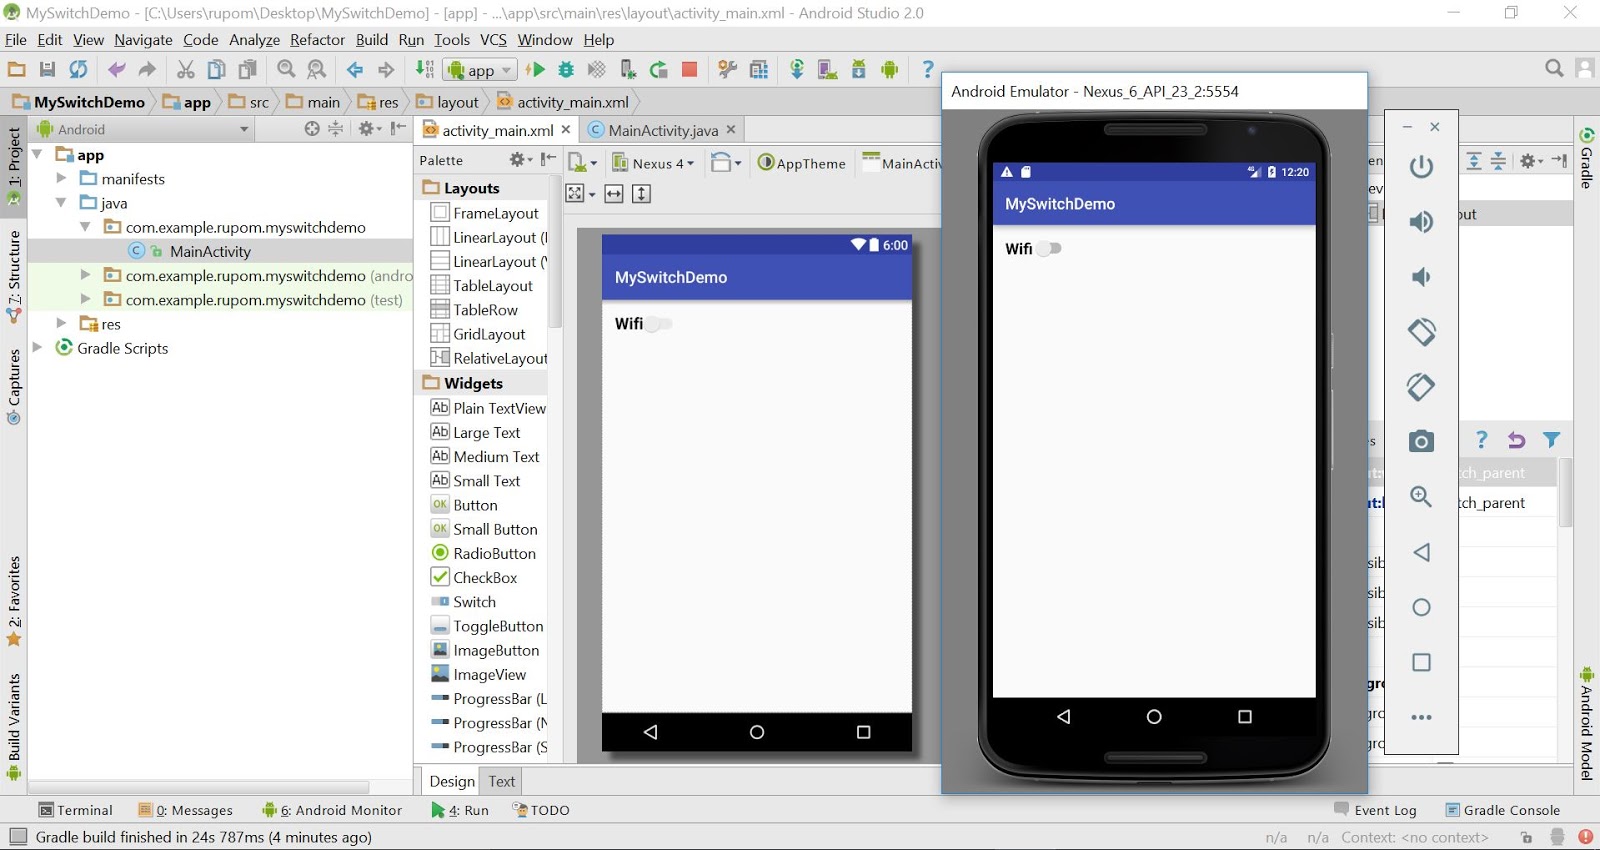1600x850 pixels.
Task: Open the Android project view dropdown
Action: pyautogui.click(x=143, y=129)
